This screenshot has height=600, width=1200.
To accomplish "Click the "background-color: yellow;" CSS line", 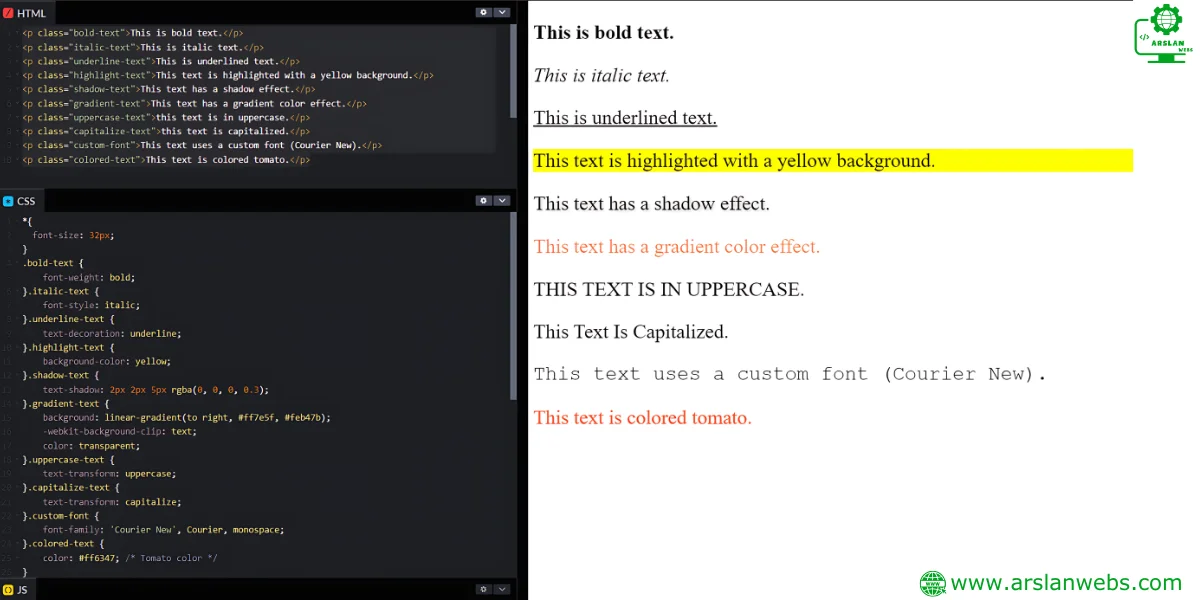I will pyautogui.click(x=107, y=361).
